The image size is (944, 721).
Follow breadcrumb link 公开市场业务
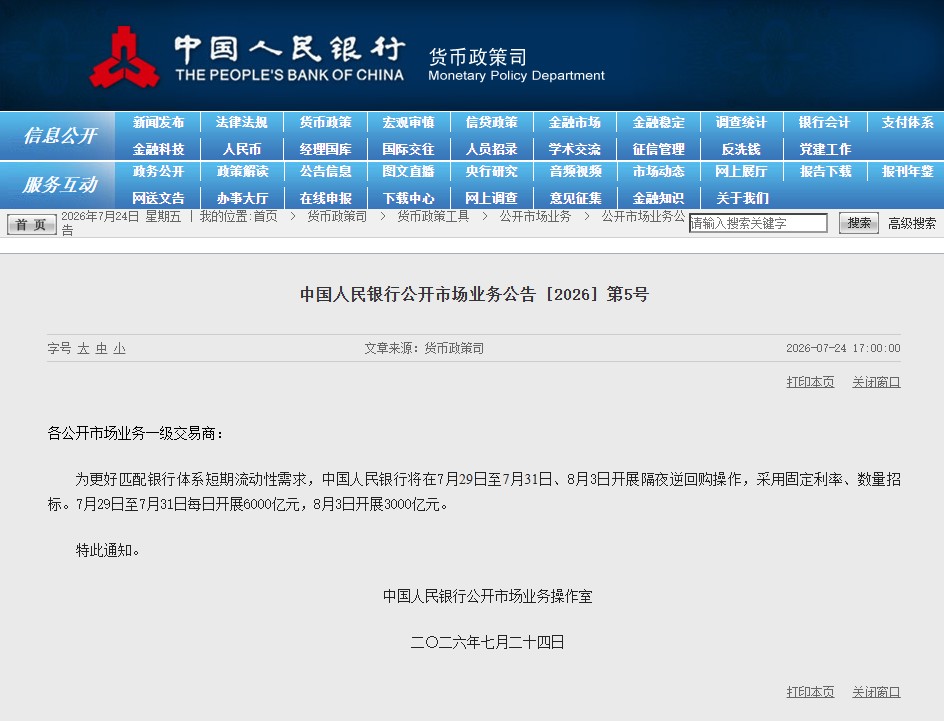pyautogui.click(x=535, y=216)
